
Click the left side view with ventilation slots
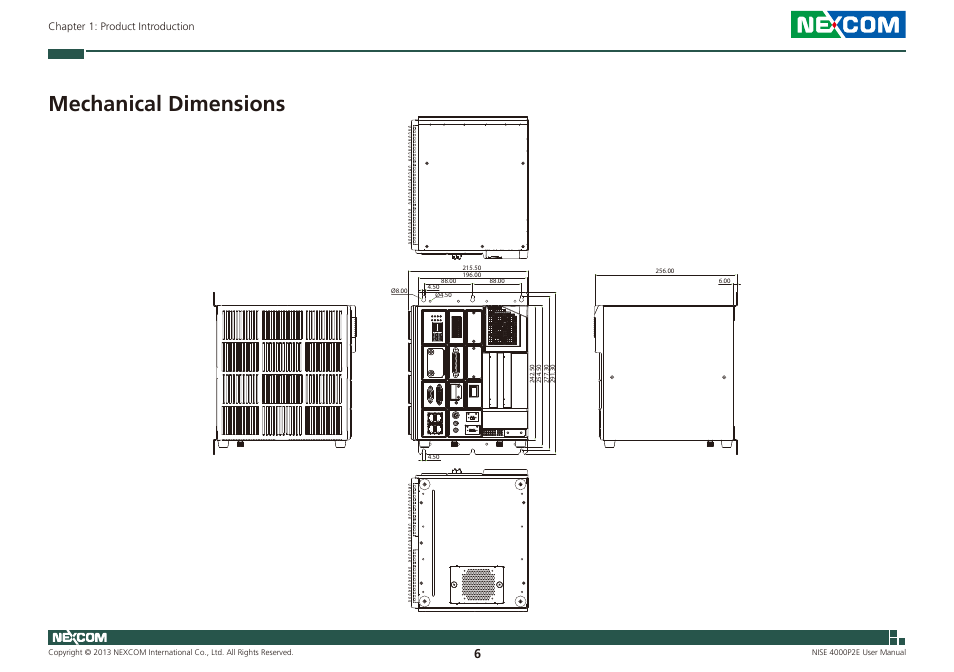tap(285, 373)
